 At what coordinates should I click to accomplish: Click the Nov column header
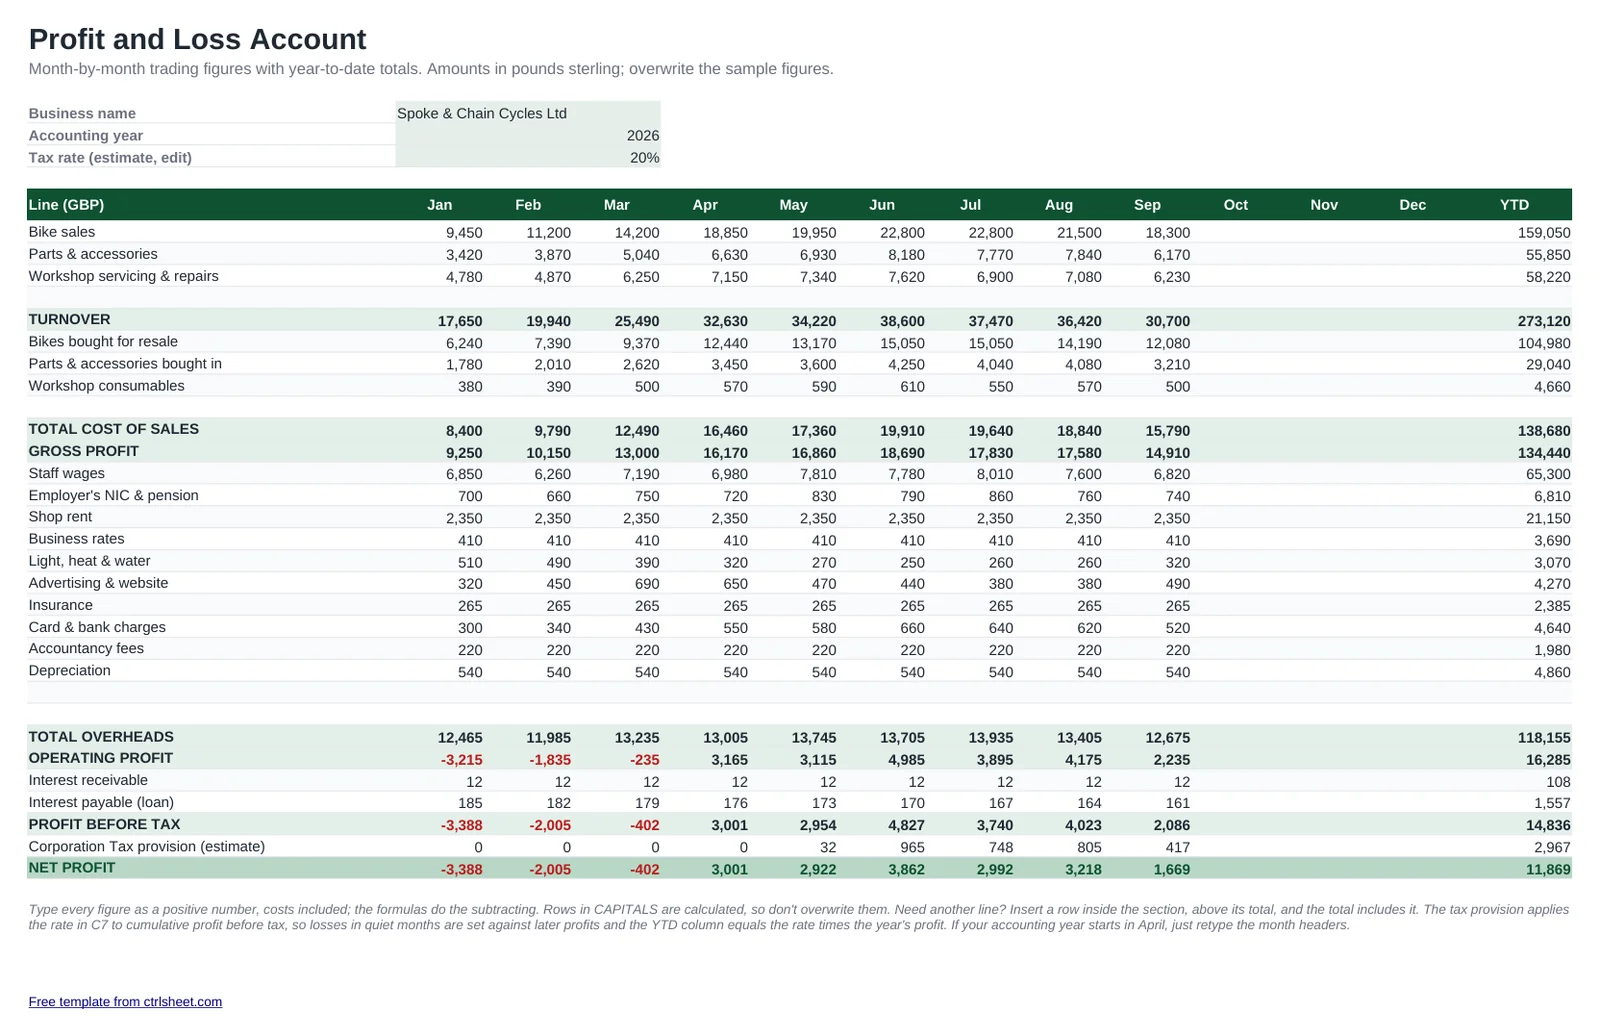(x=1324, y=204)
